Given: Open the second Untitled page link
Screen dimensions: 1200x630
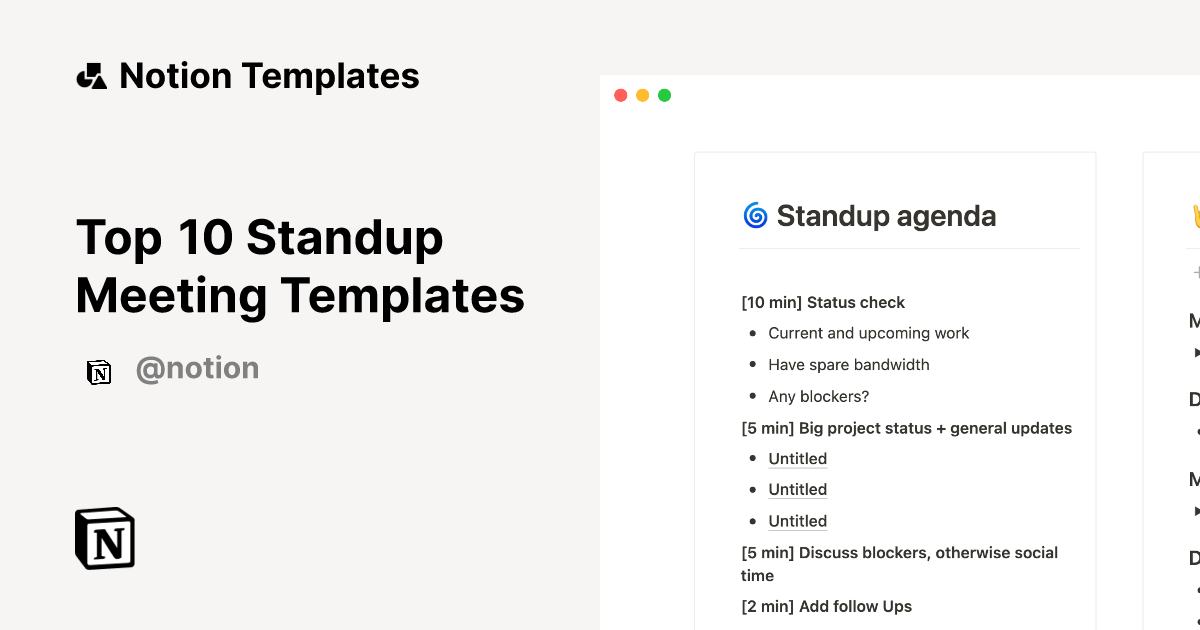Looking at the screenshot, I should [797, 489].
